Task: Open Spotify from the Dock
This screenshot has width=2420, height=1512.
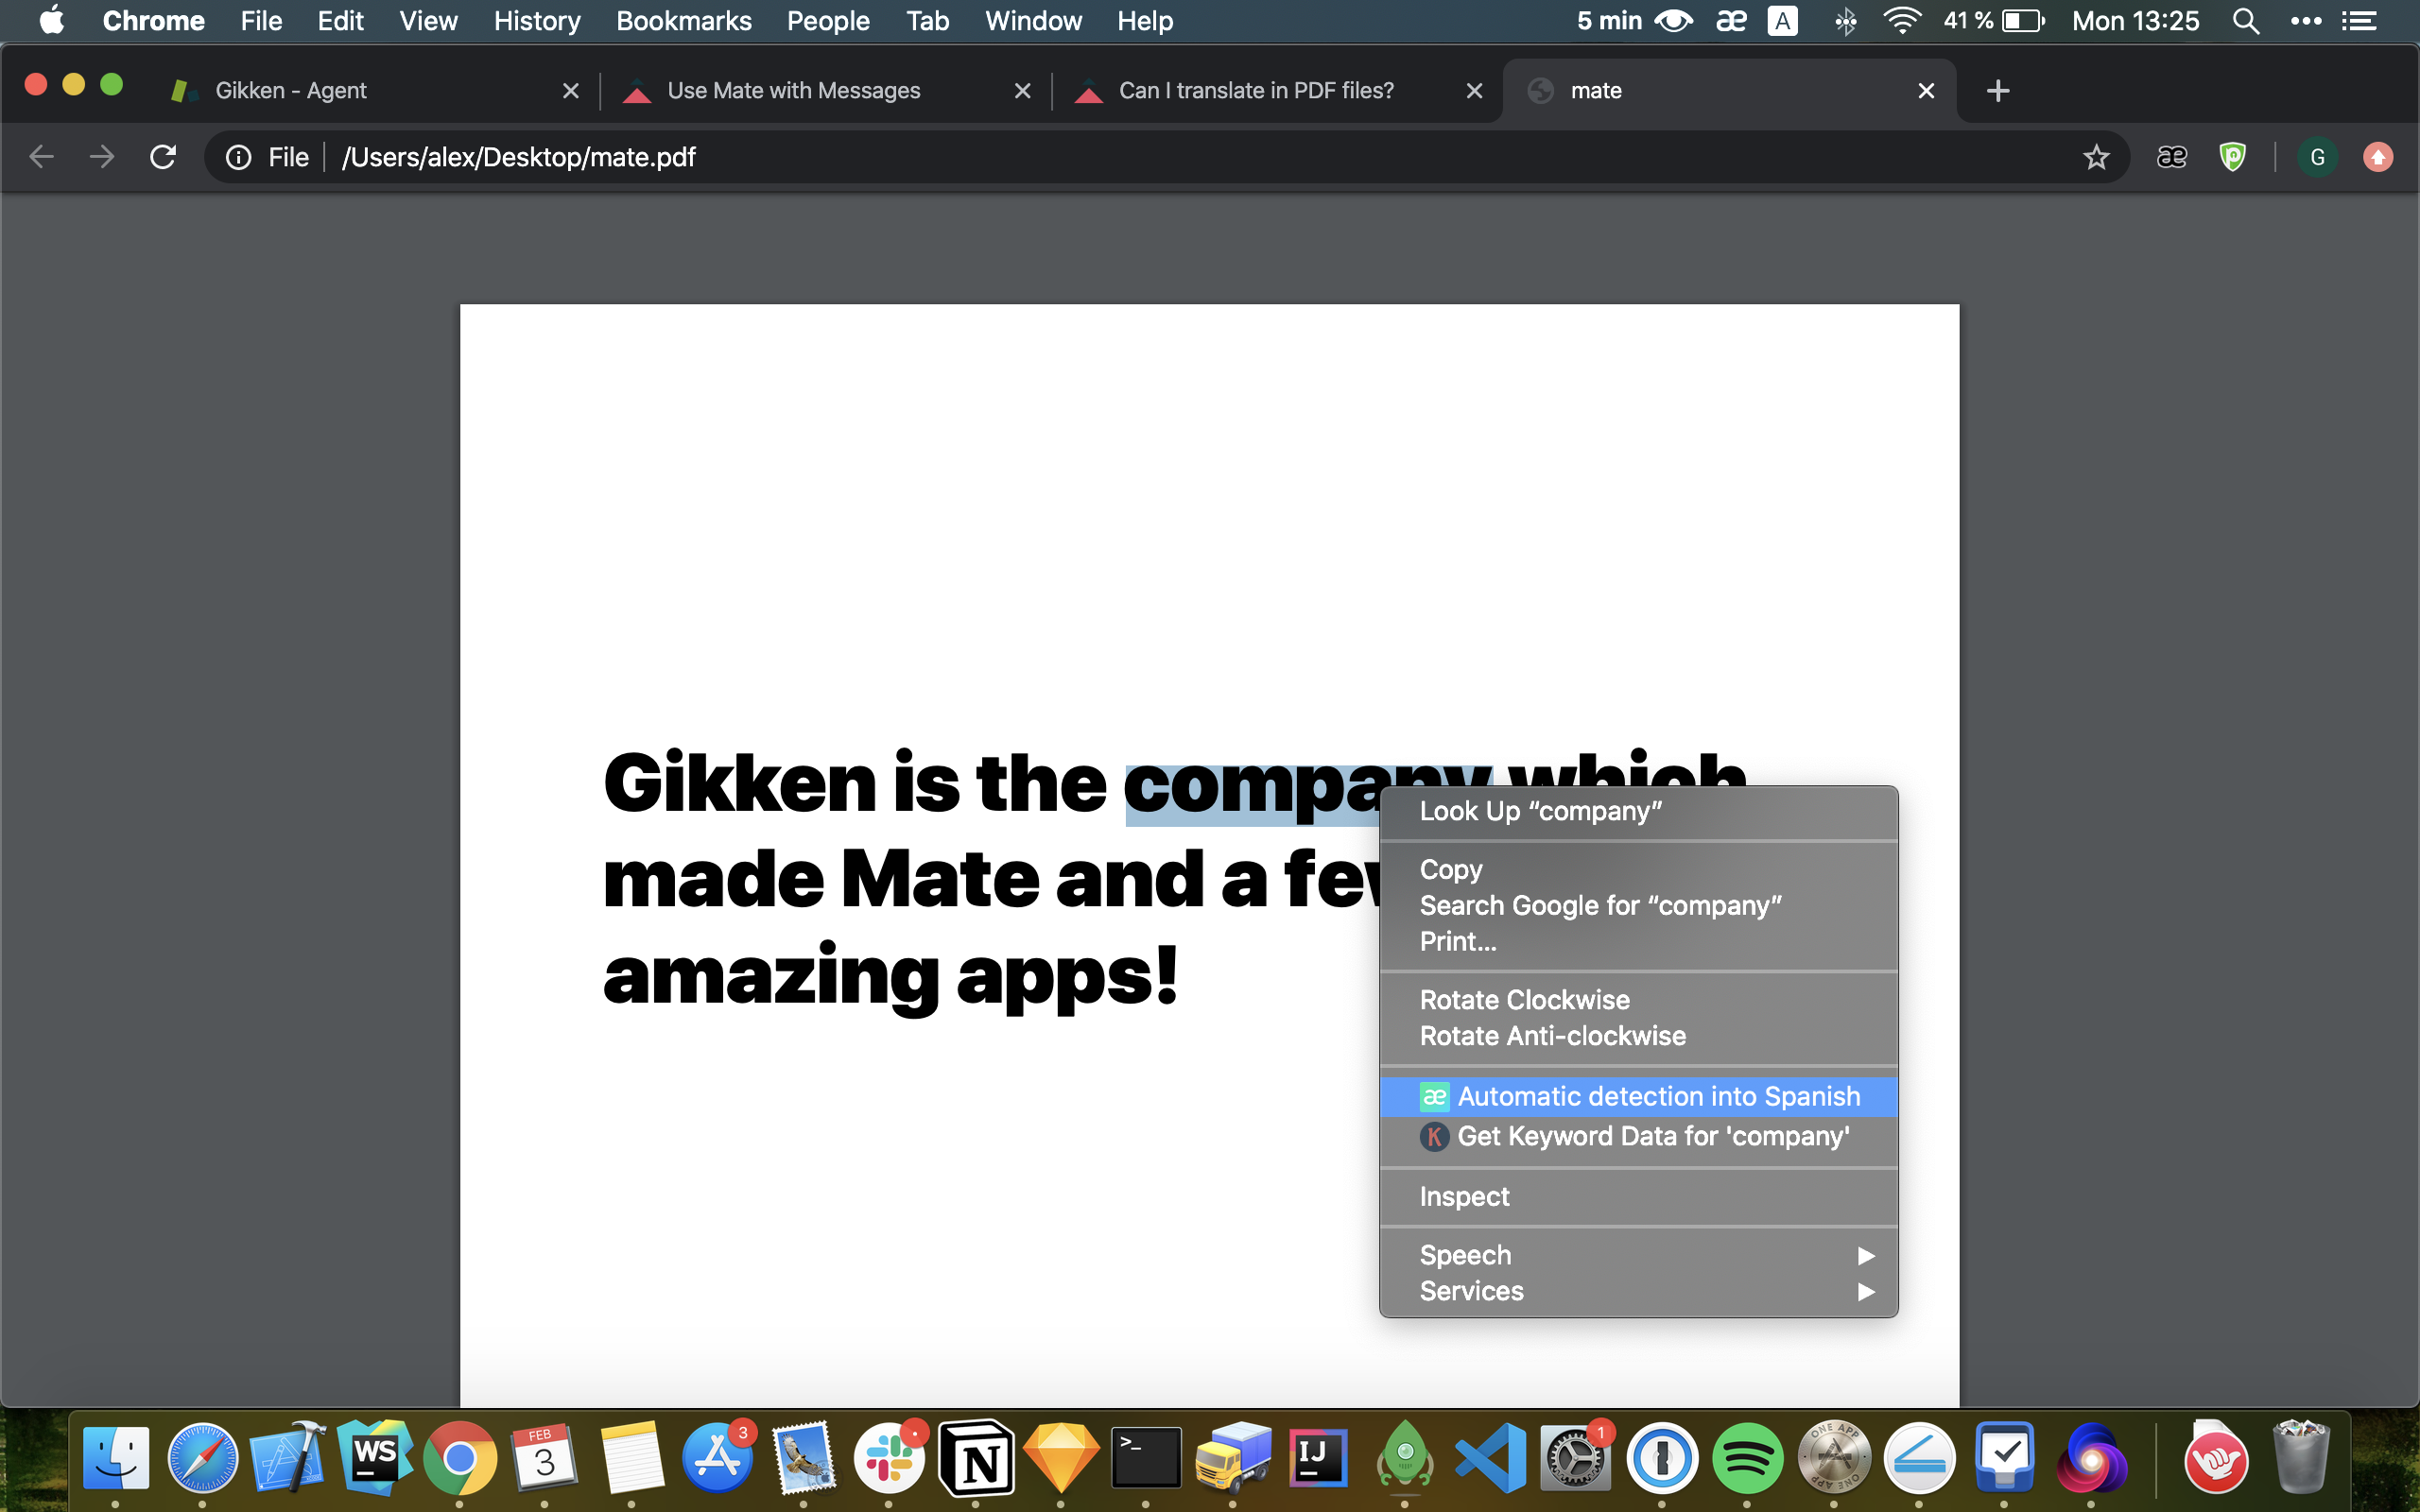Action: coord(1748,1458)
